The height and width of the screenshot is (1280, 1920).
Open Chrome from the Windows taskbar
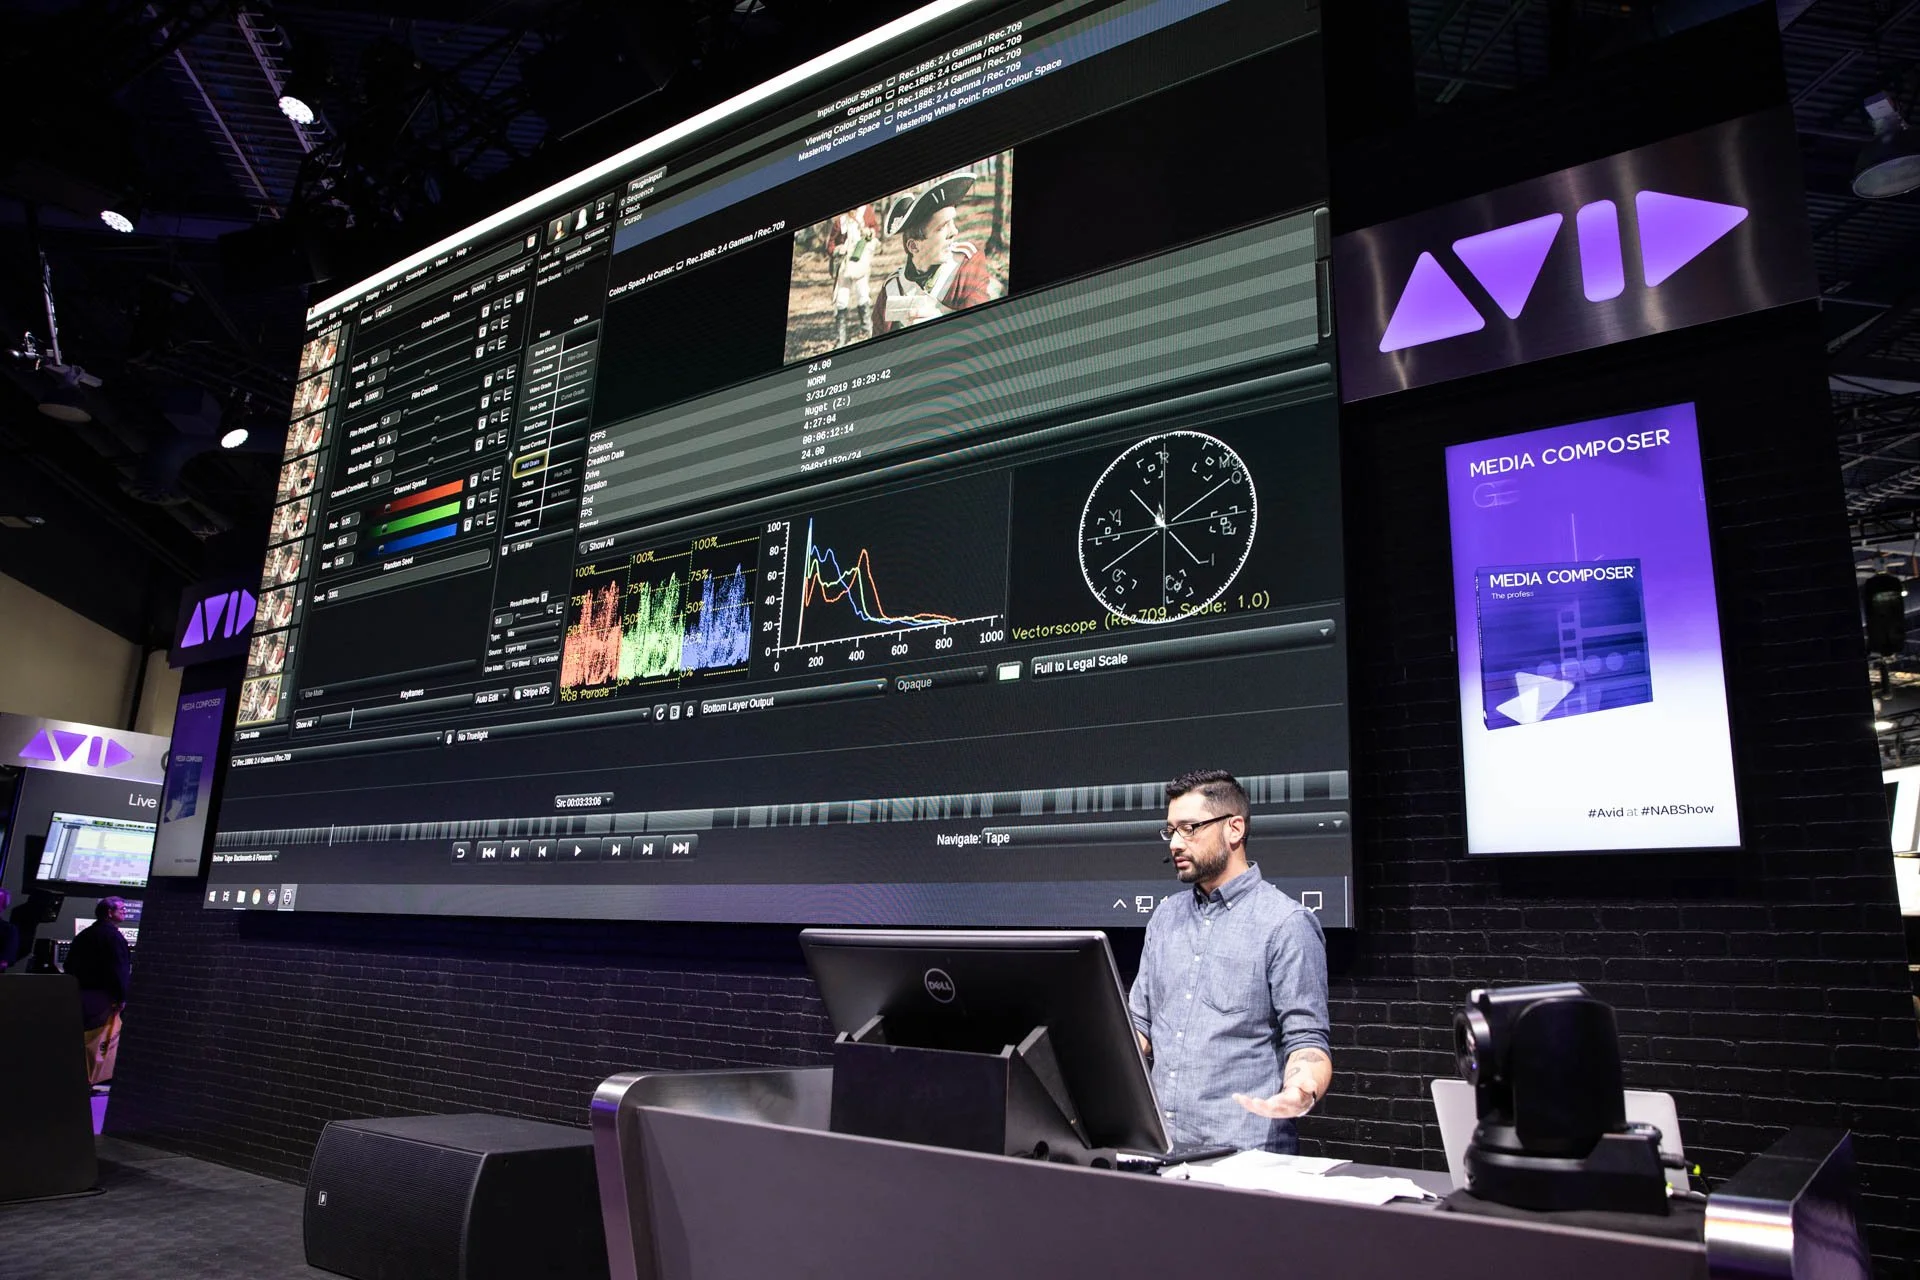pos(255,897)
